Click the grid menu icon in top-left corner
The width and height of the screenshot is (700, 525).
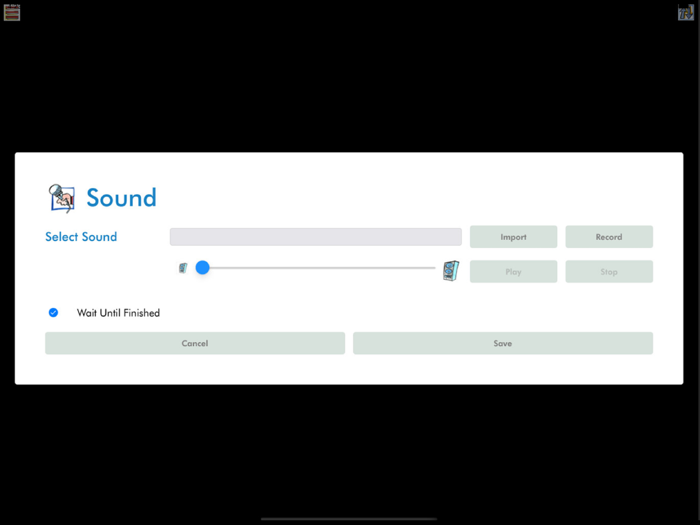pyautogui.click(x=12, y=12)
